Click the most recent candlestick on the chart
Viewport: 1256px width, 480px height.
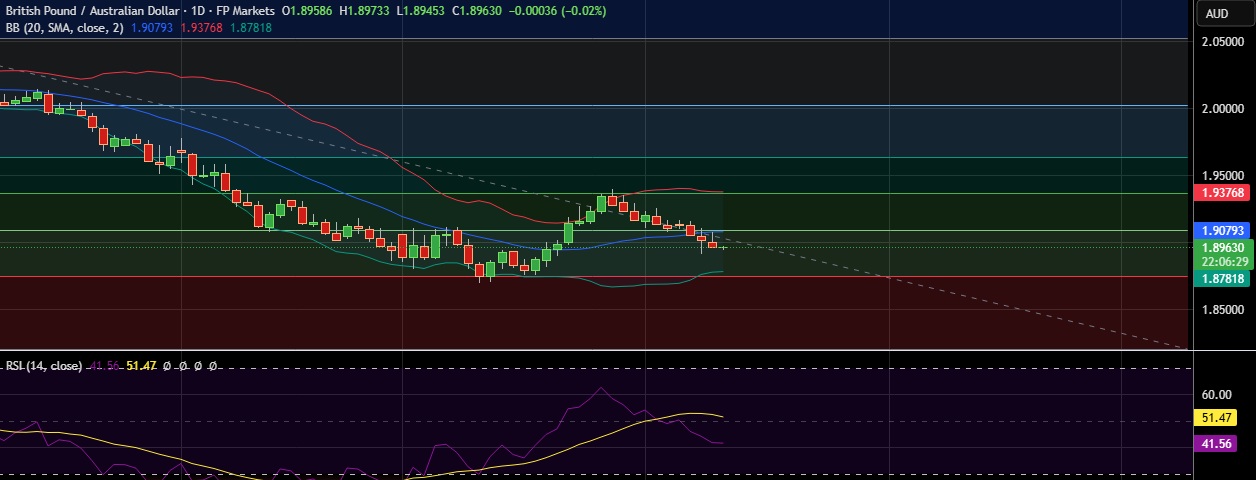click(723, 247)
